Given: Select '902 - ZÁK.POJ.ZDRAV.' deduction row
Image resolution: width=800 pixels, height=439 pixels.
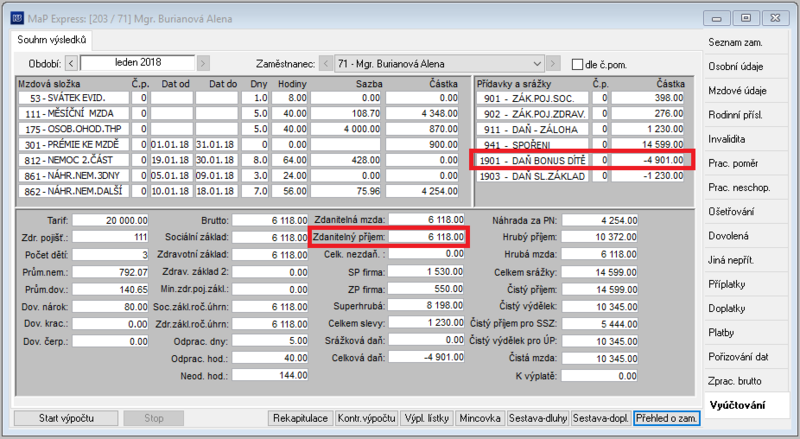Looking at the screenshot, I should 581,113.
